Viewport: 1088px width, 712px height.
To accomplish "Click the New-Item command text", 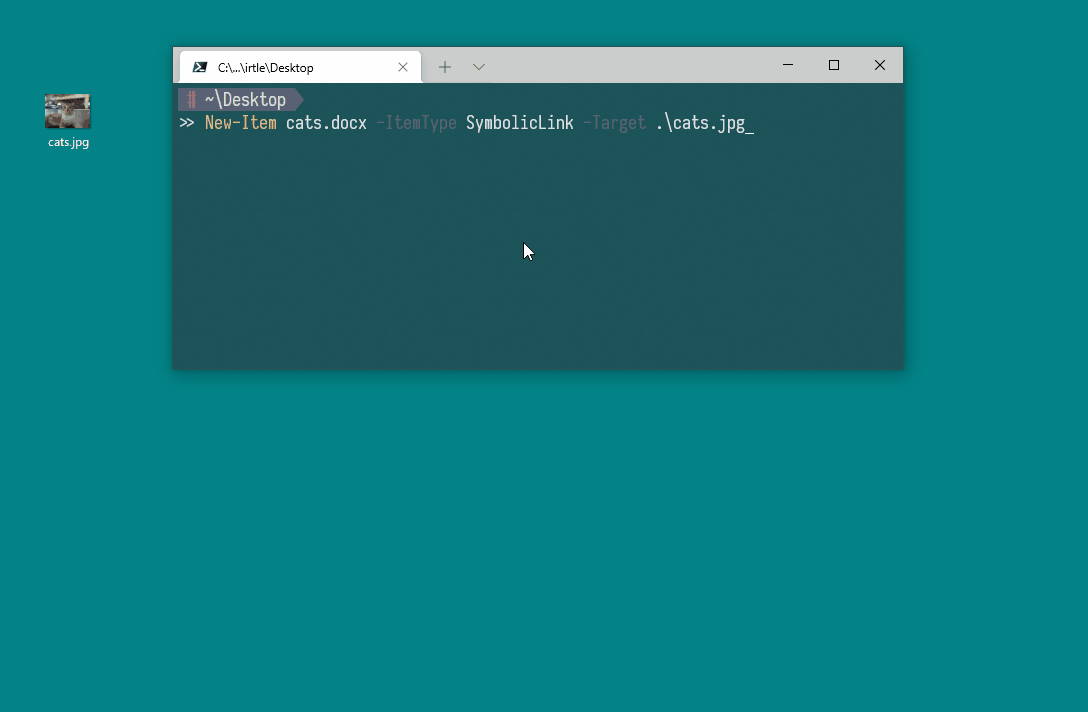I will coord(240,124).
